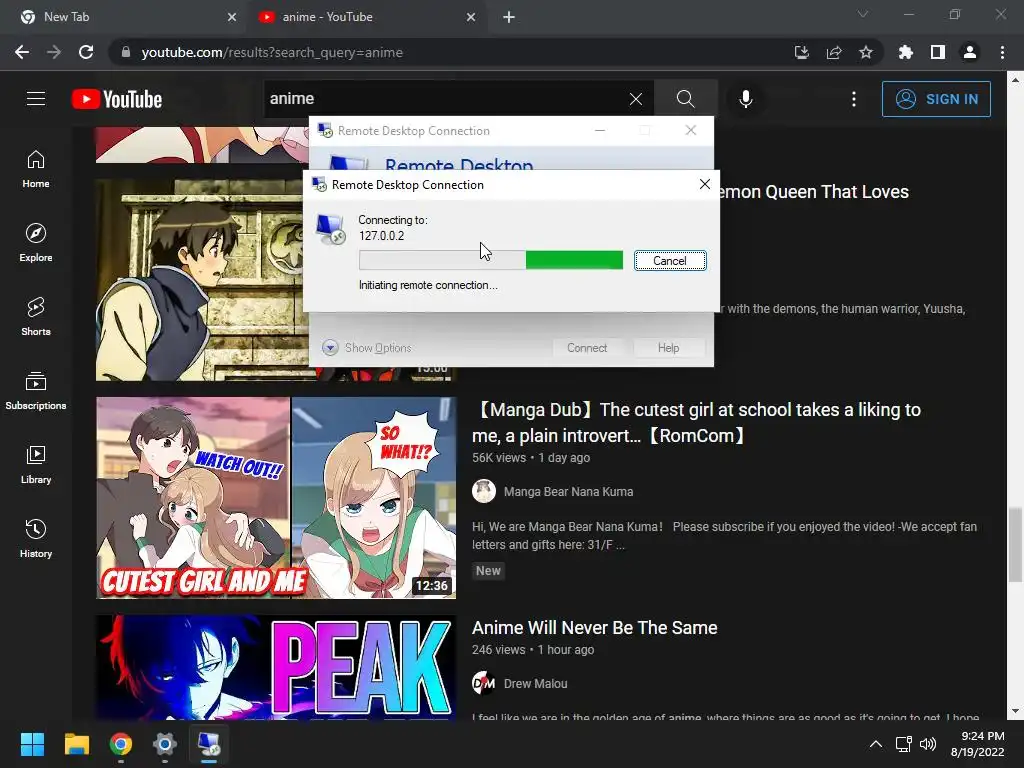Click the YouTube search magnifier button
Screen dimensions: 1024x768
click(685, 99)
